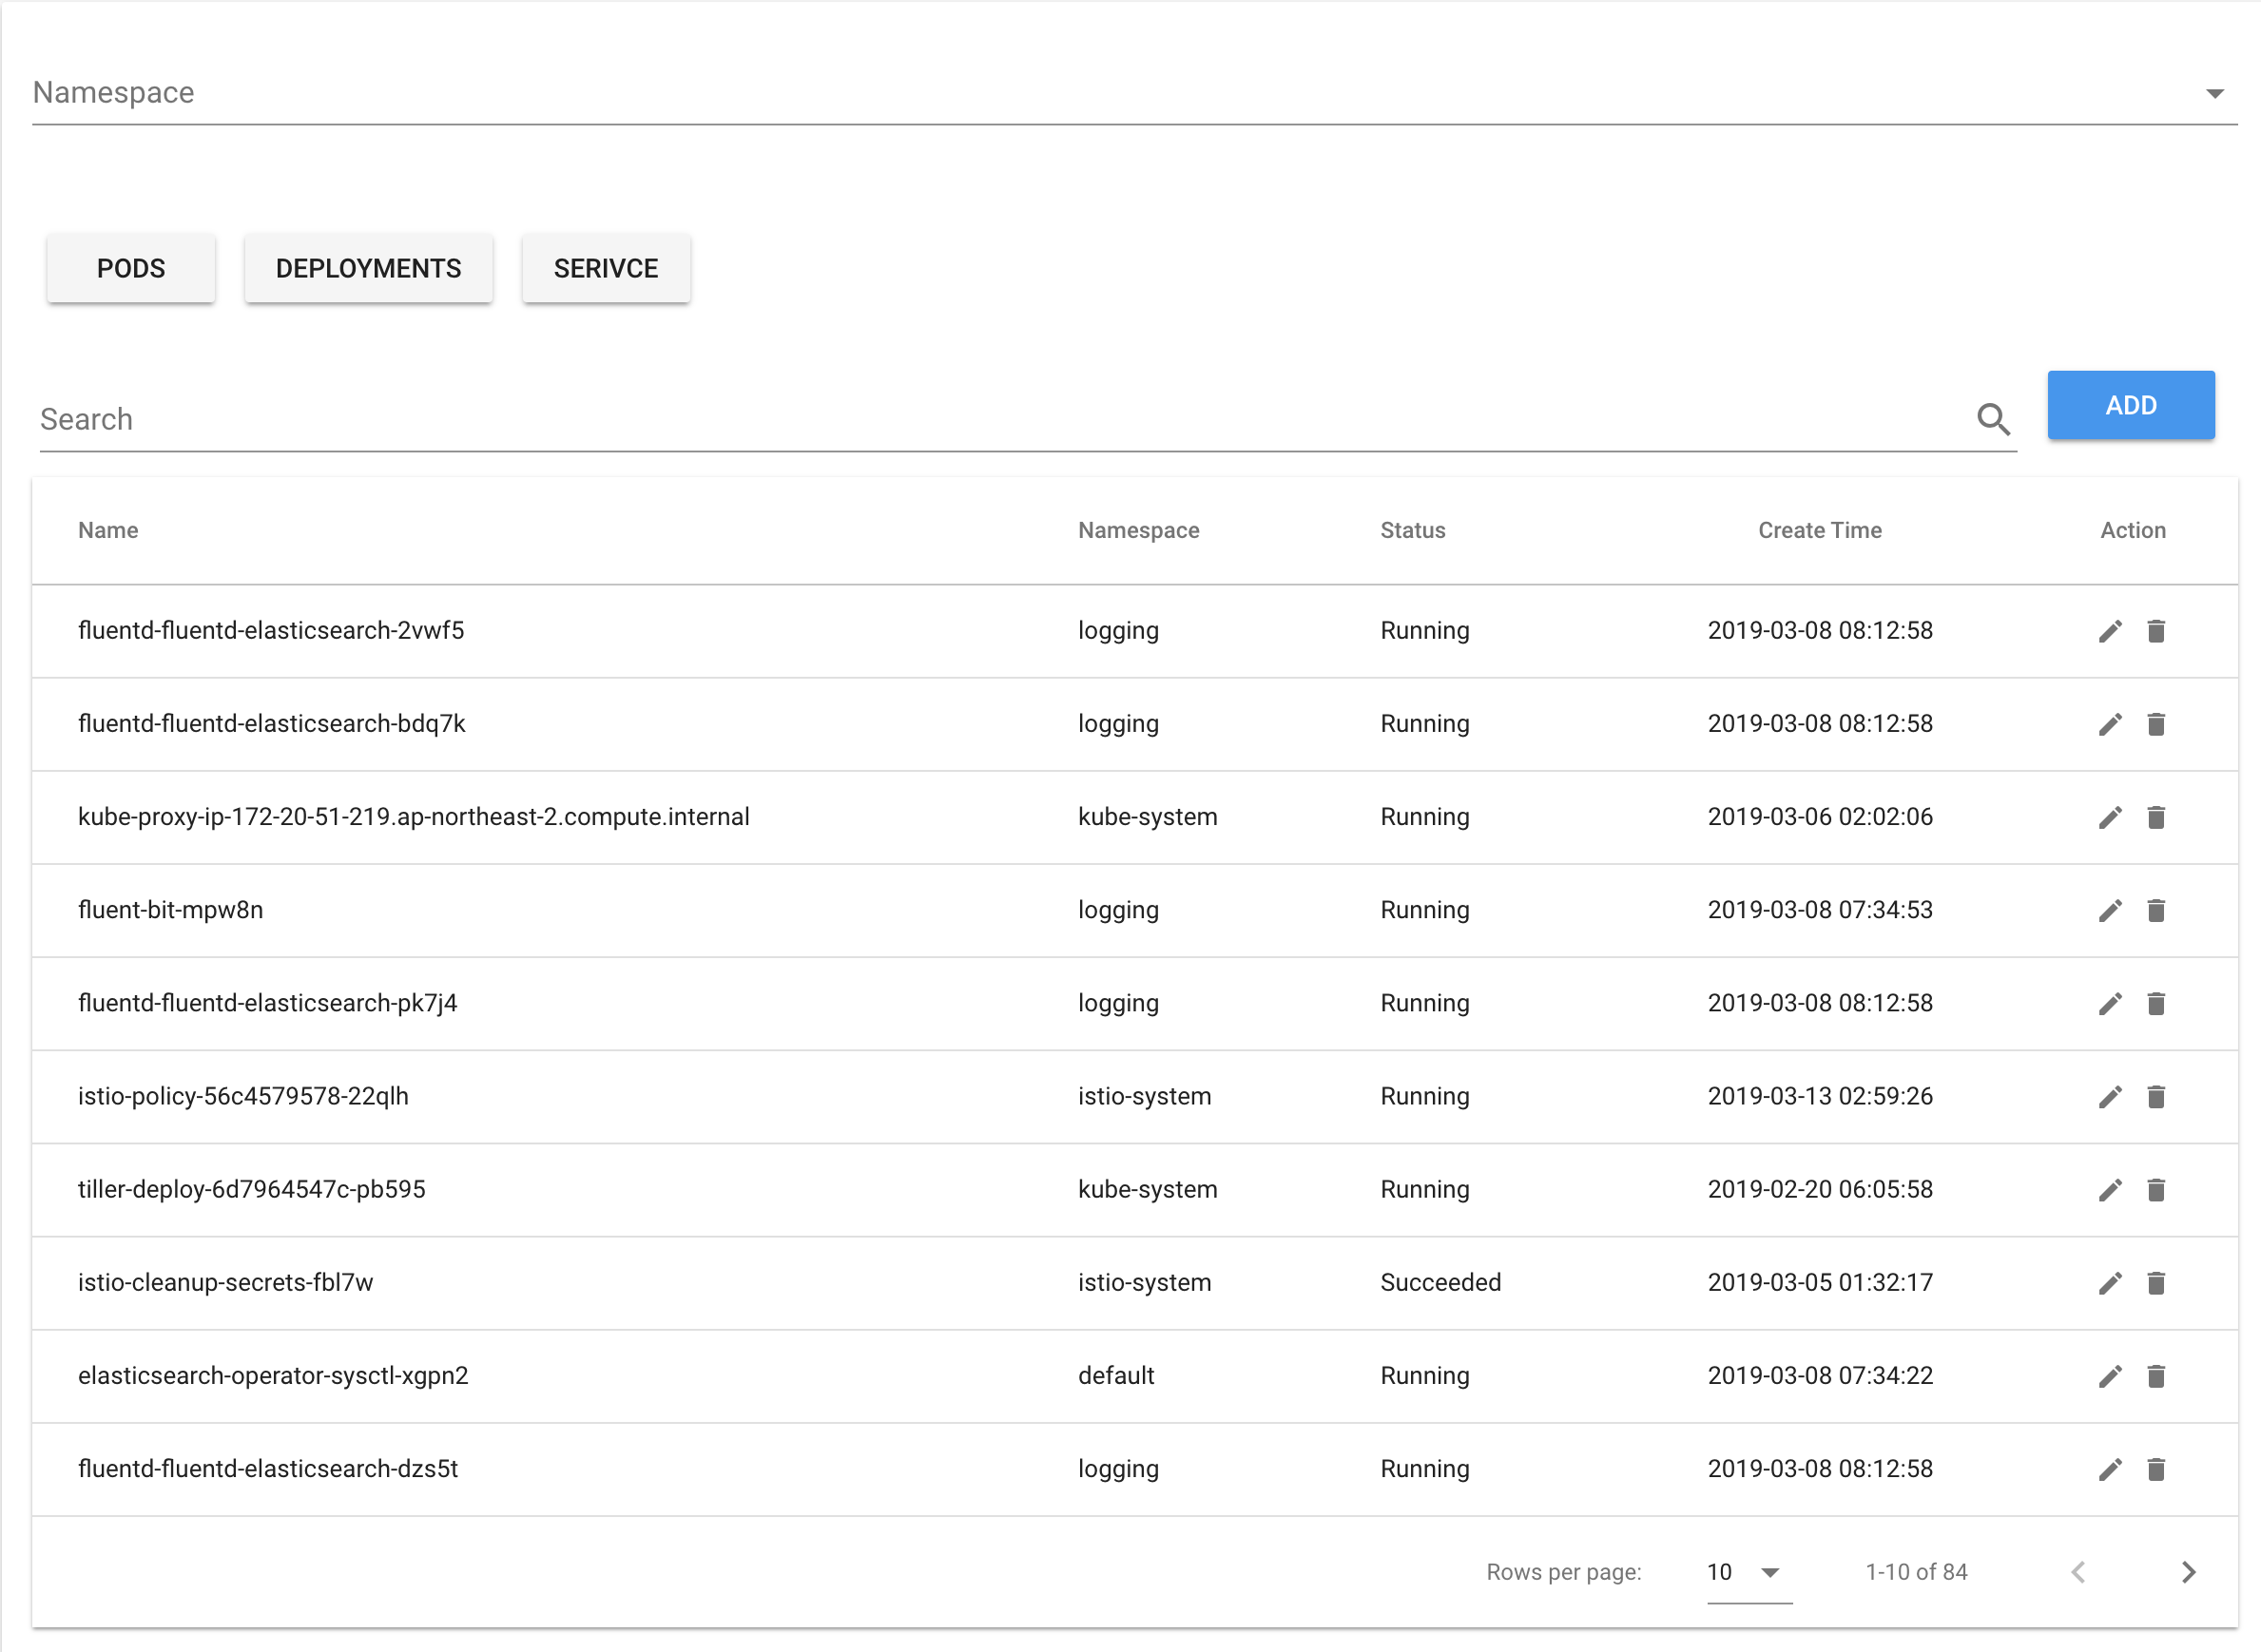Click the previous page chevron
2261x1652 pixels.
2079,1572
